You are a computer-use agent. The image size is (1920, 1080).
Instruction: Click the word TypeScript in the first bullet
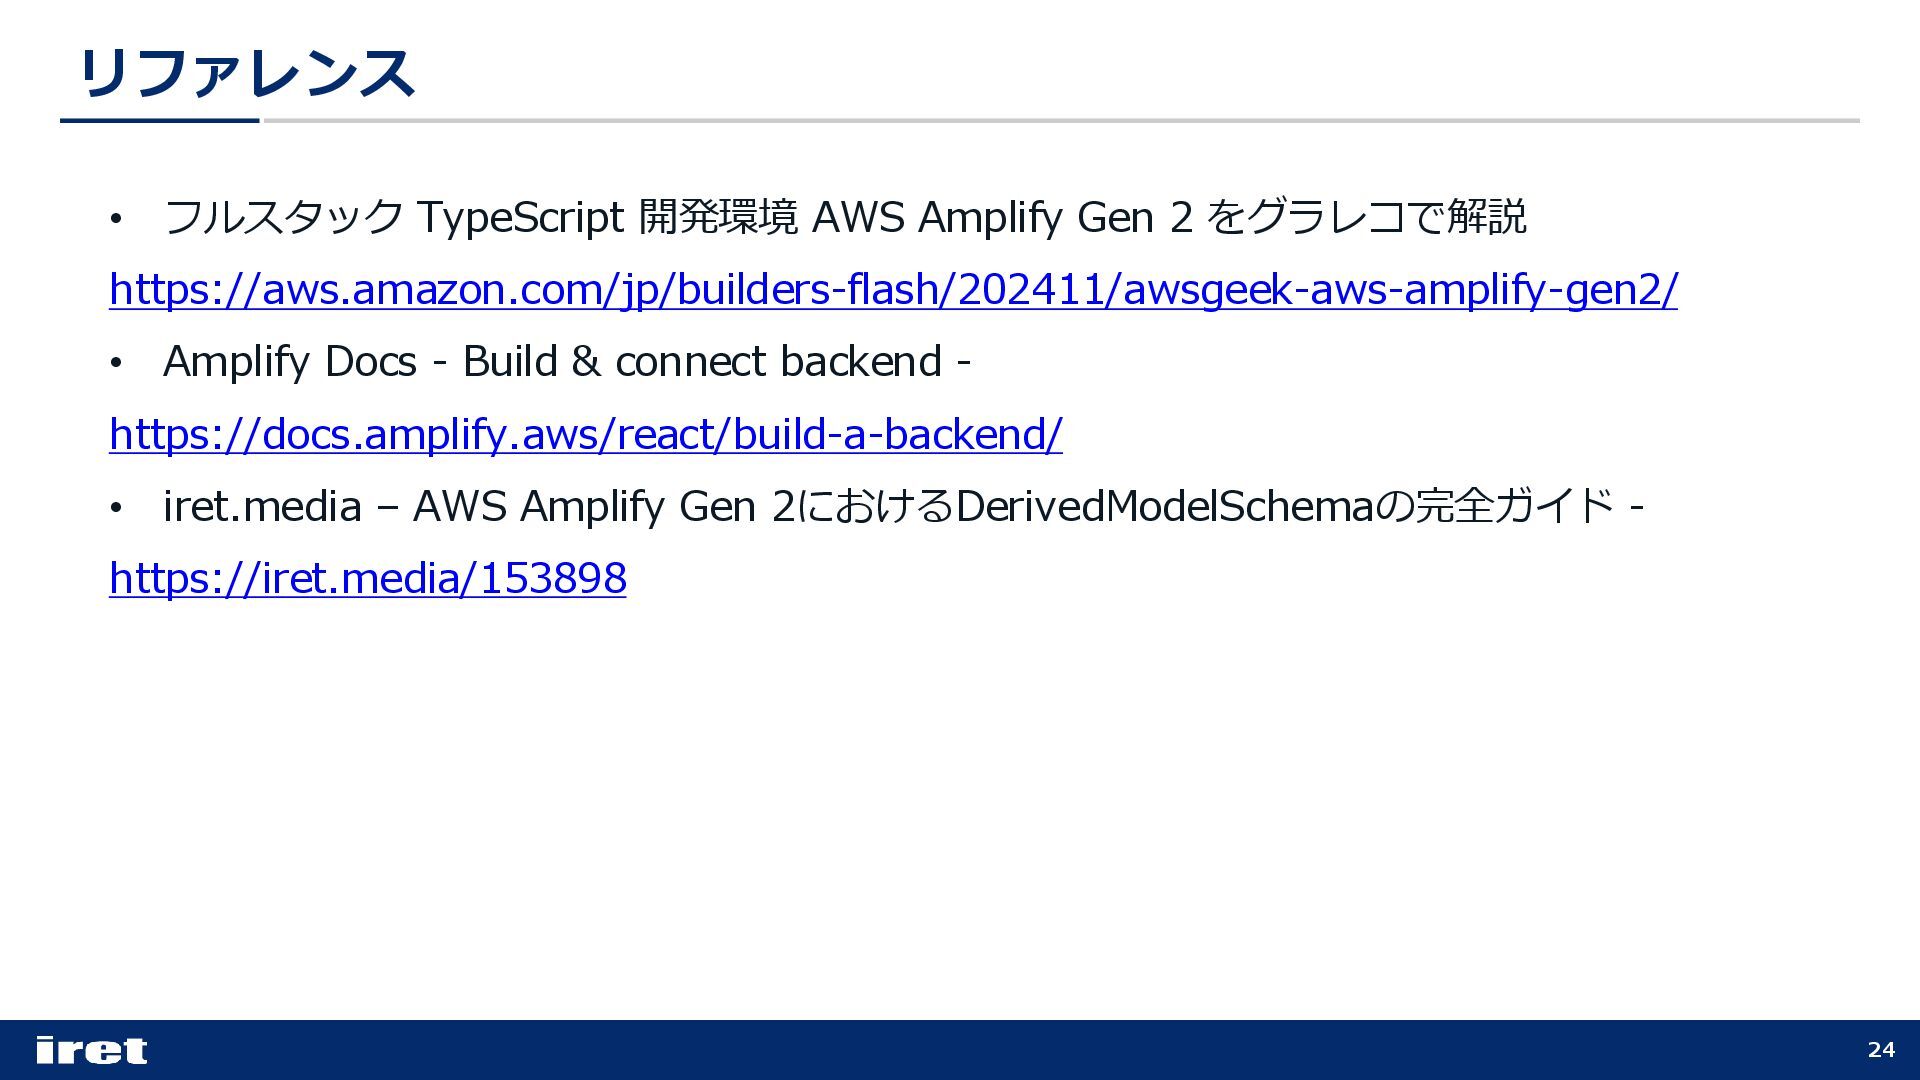tap(520, 218)
